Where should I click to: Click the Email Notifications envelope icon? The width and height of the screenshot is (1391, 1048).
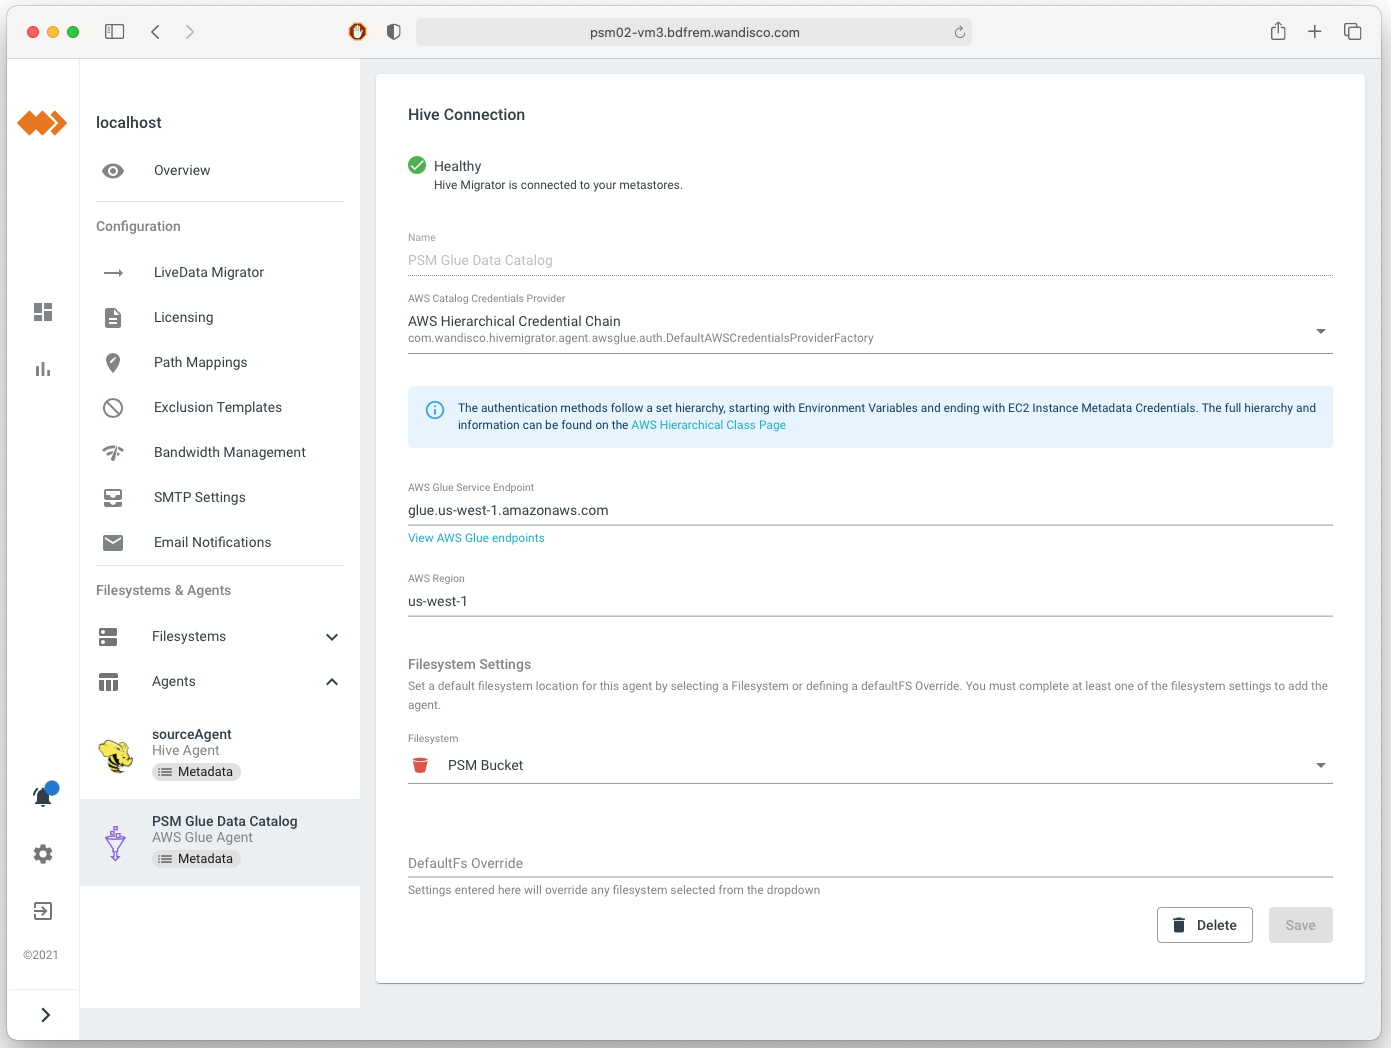(x=113, y=543)
